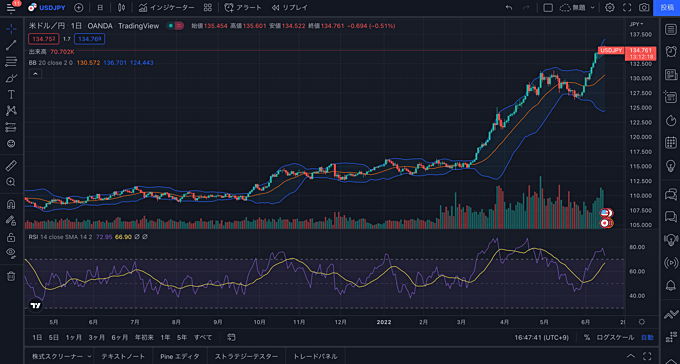Open the emoji icons tool
Image resolution: width=680 pixels, height=364 pixels.
pyautogui.click(x=11, y=143)
